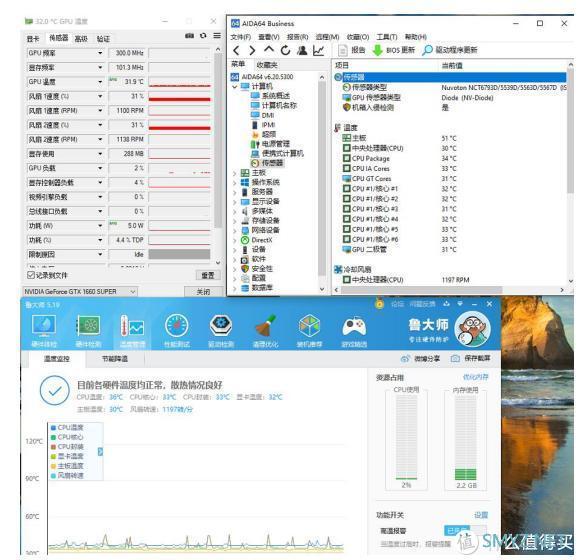Click Ludashi save screenshot button
This screenshot has height=560, width=579.
point(471,358)
